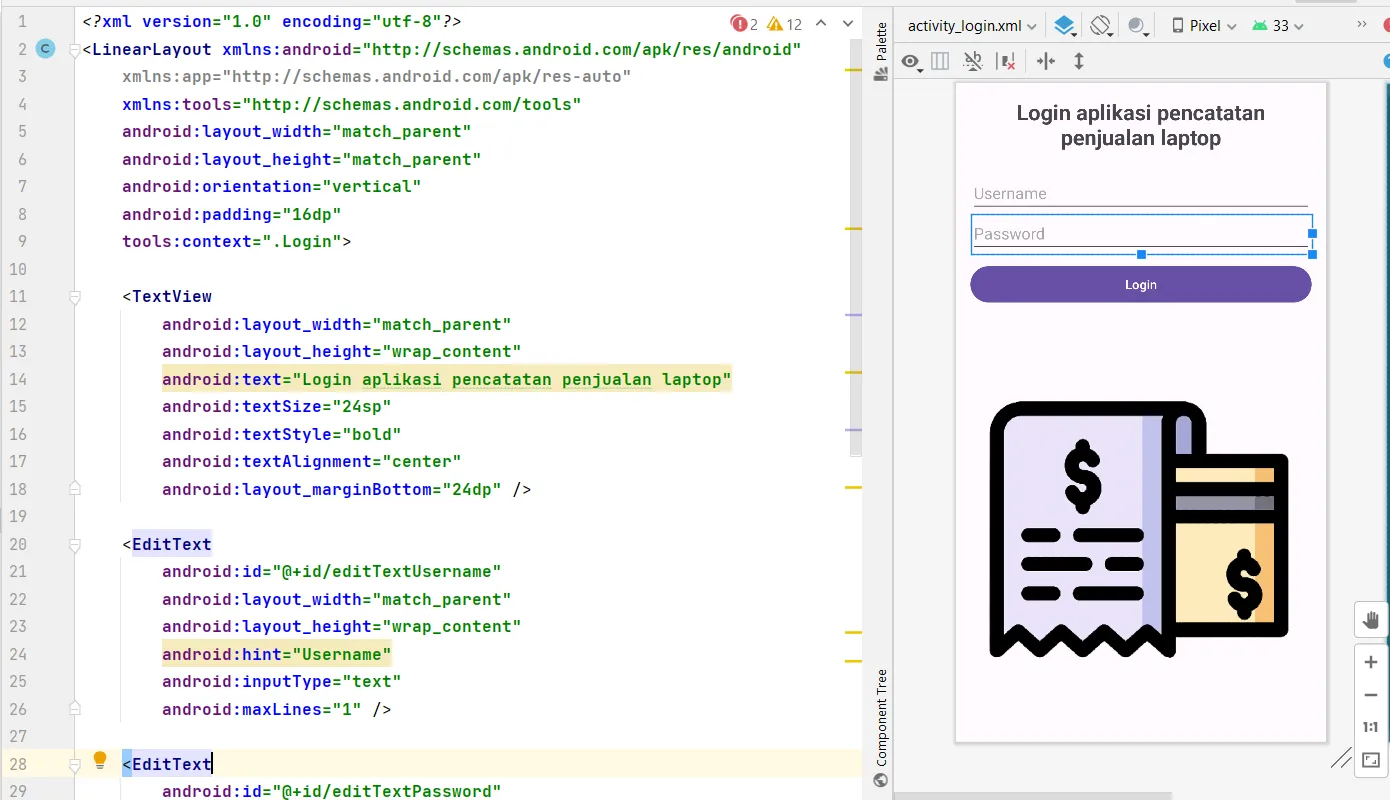Screen dimensions: 1390x800
Task: Go to previous highlighted error arrow
Action: [821, 23]
